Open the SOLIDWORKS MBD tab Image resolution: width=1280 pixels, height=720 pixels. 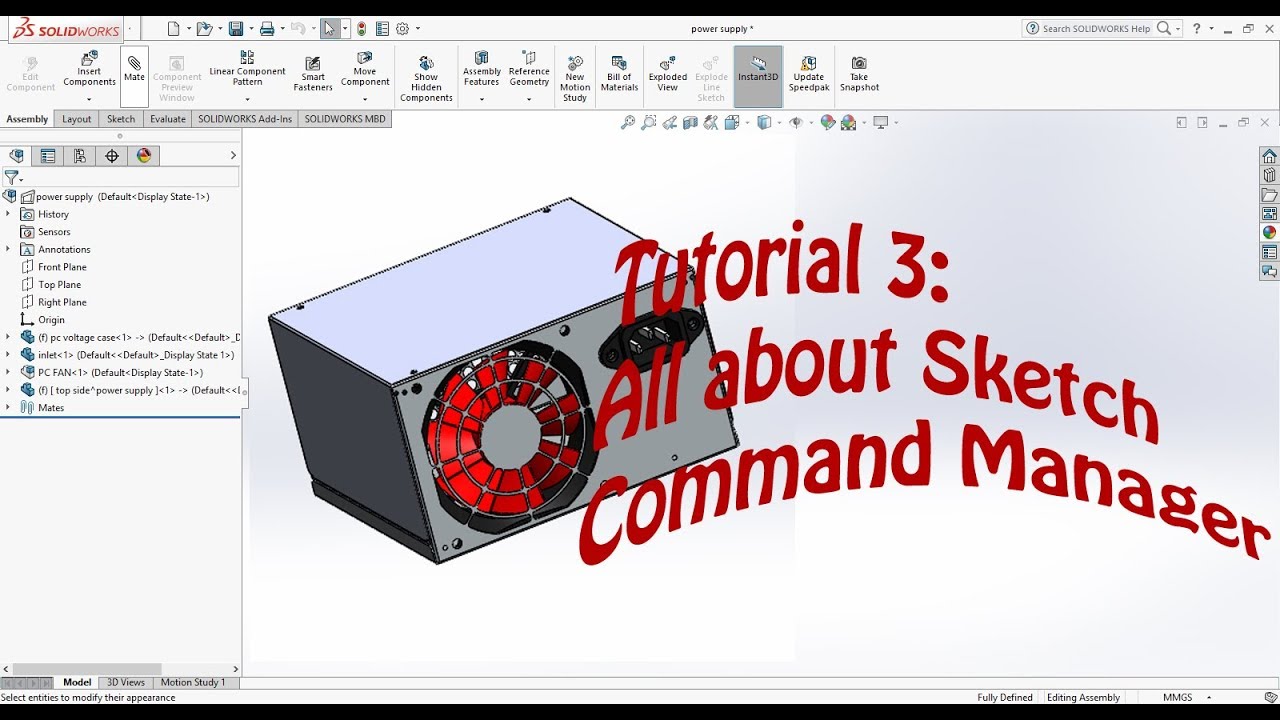click(x=345, y=119)
